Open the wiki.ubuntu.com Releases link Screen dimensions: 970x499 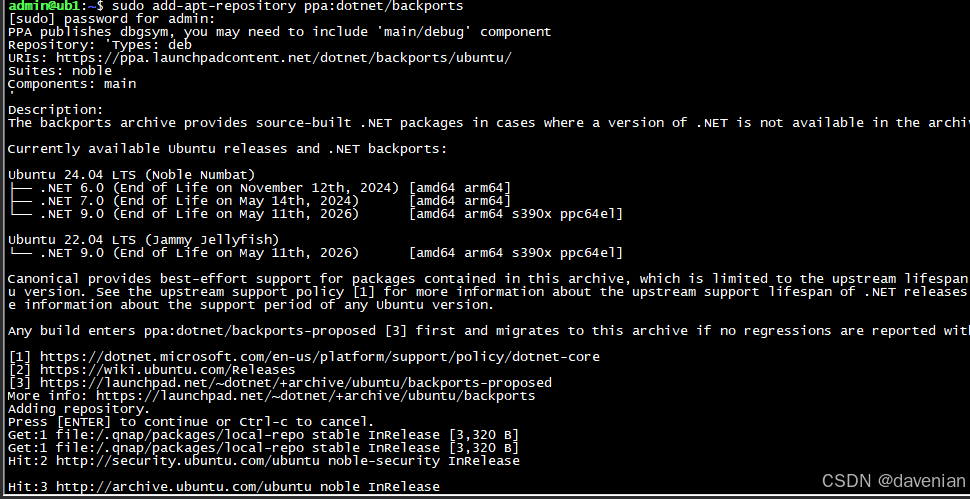pos(179,370)
